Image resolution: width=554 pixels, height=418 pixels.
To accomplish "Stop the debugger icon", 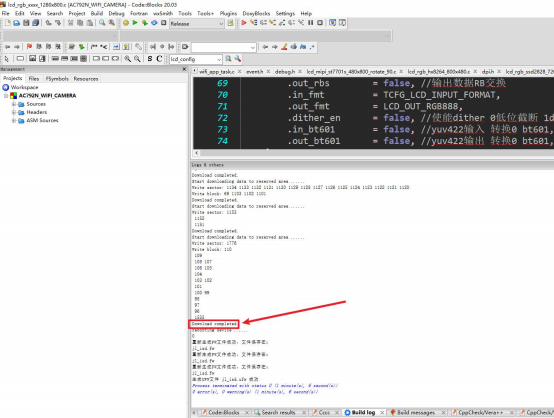I will (x=320, y=23).
